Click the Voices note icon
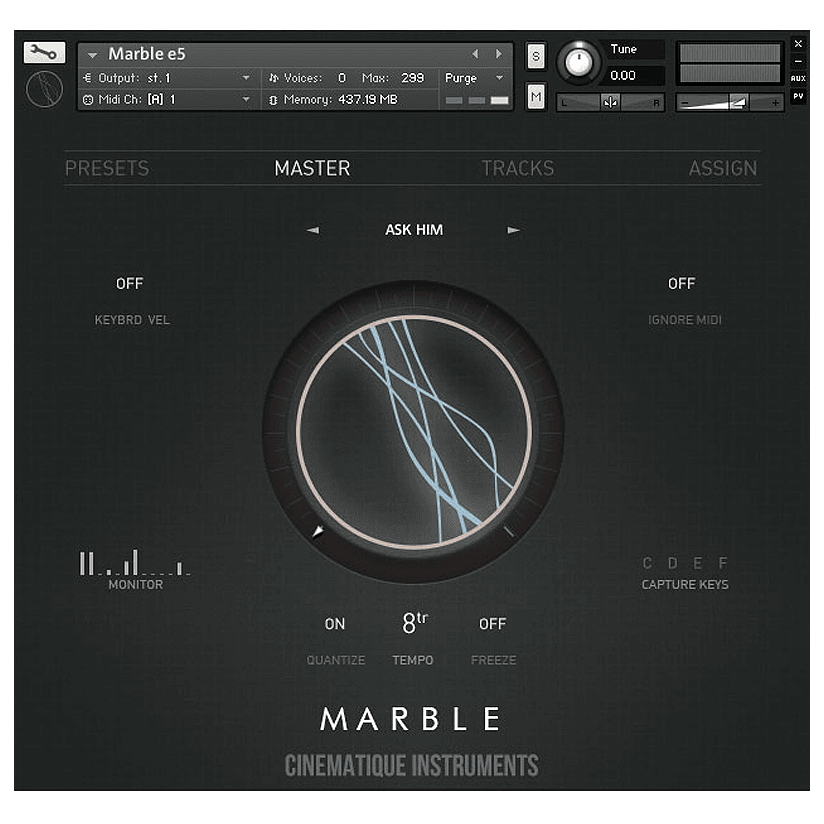The height and width of the screenshot is (824, 824). click(x=273, y=78)
